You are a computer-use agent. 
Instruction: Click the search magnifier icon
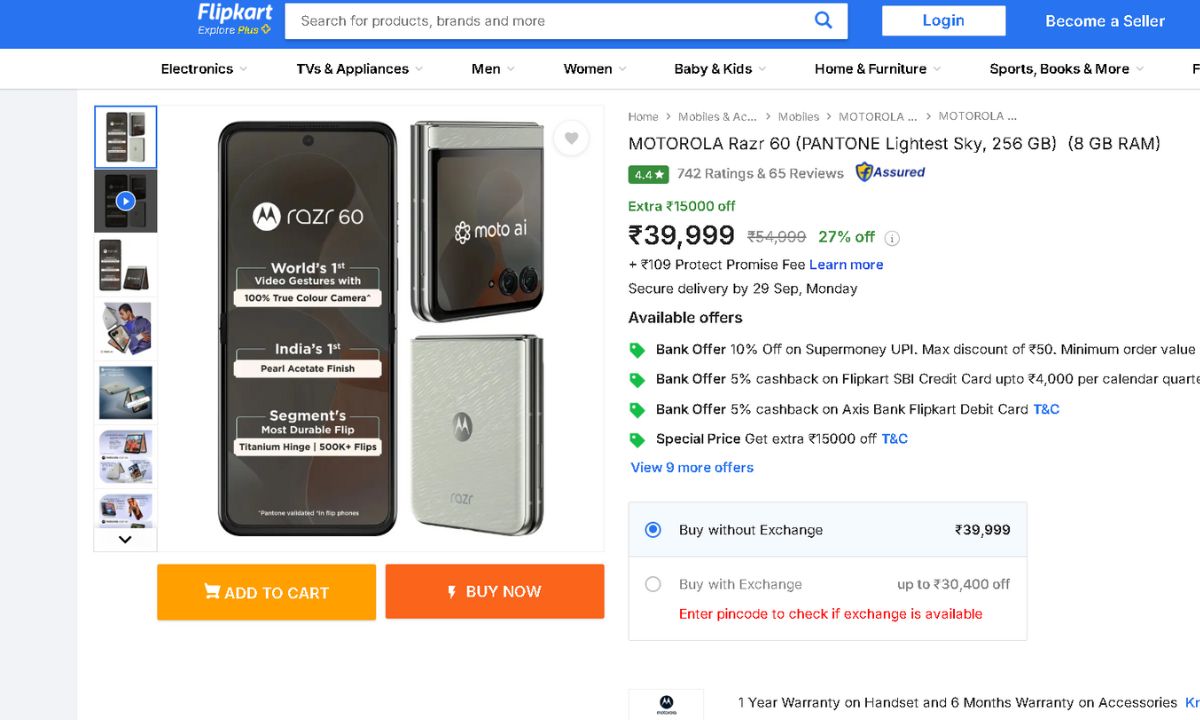(823, 20)
